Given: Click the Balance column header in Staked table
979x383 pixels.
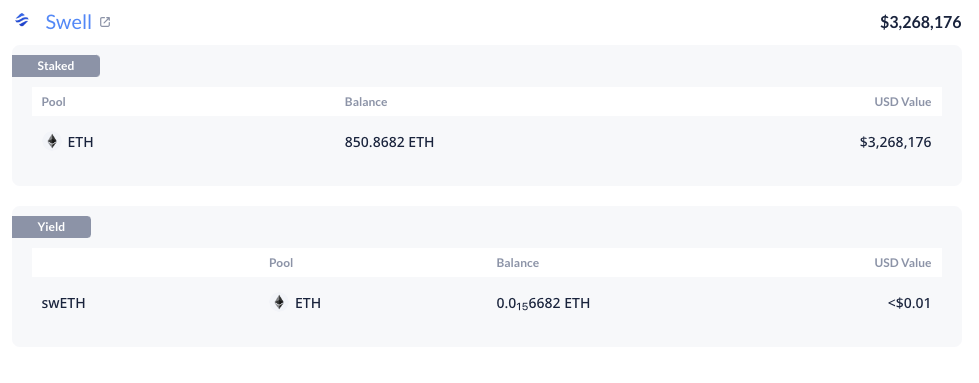Looking at the screenshot, I should click(366, 102).
